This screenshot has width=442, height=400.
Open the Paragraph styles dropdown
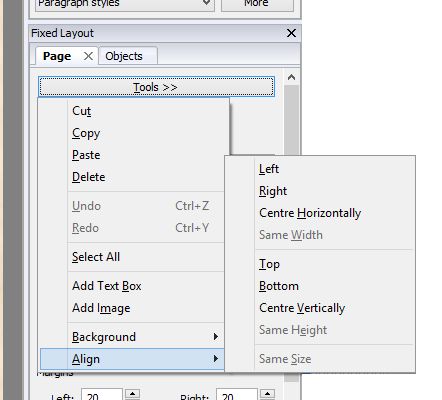[x=125, y=5]
